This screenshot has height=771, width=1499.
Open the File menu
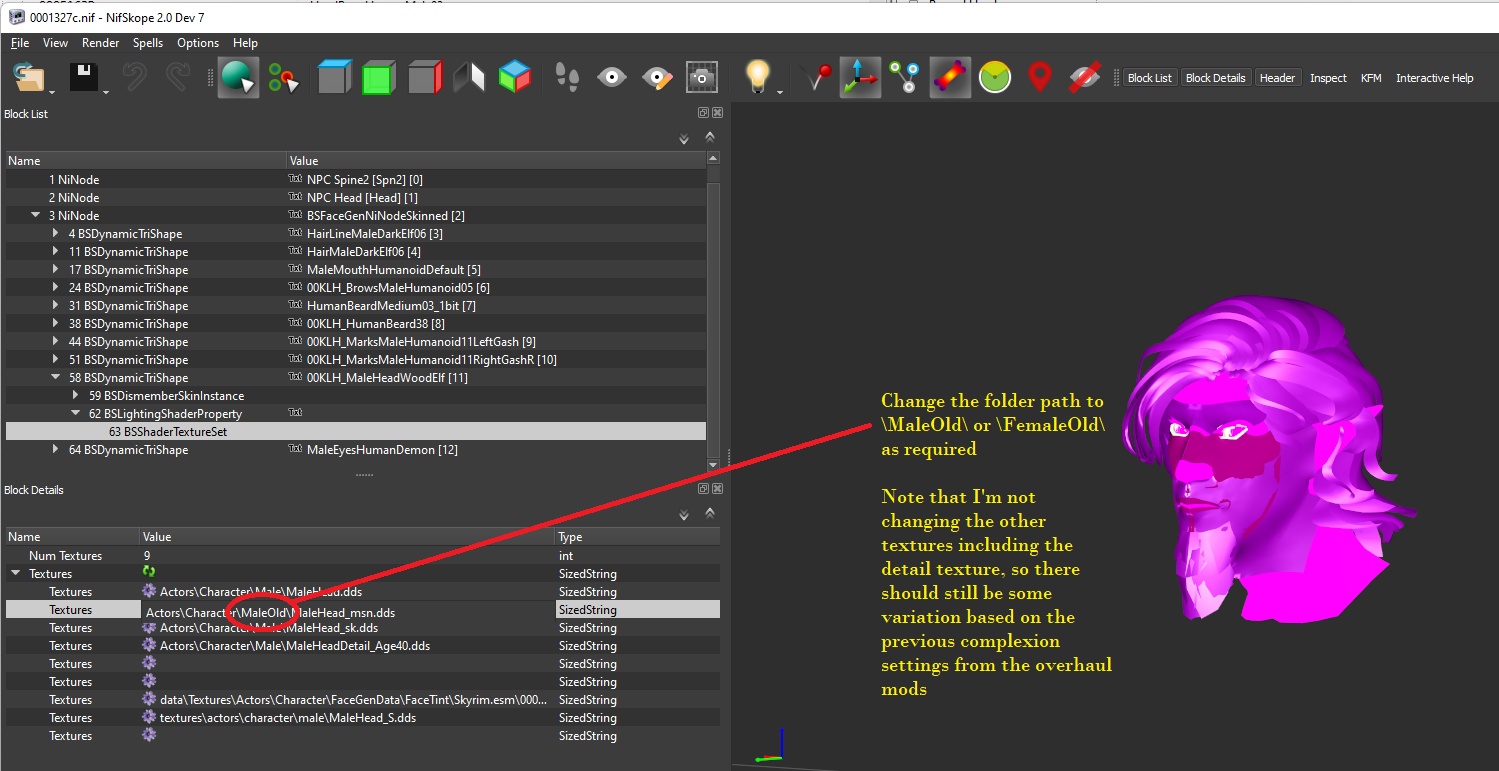20,43
